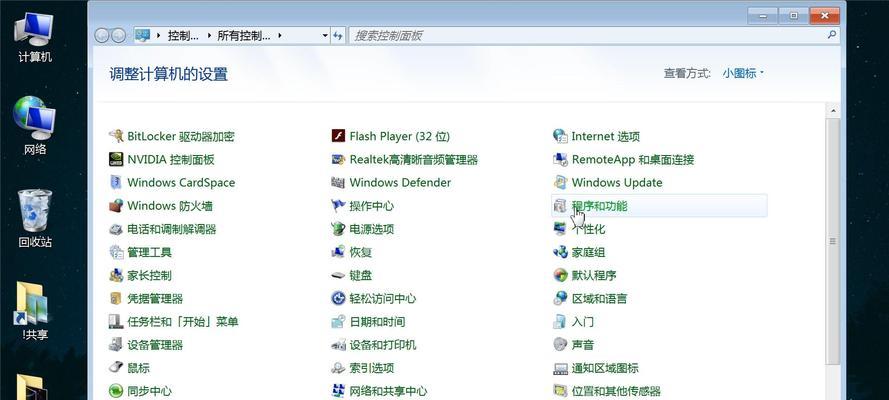The width and height of the screenshot is (889, 400).
Task: Click the 默认程序 icon
Action: pyautogui.click(x=560, y=275)
